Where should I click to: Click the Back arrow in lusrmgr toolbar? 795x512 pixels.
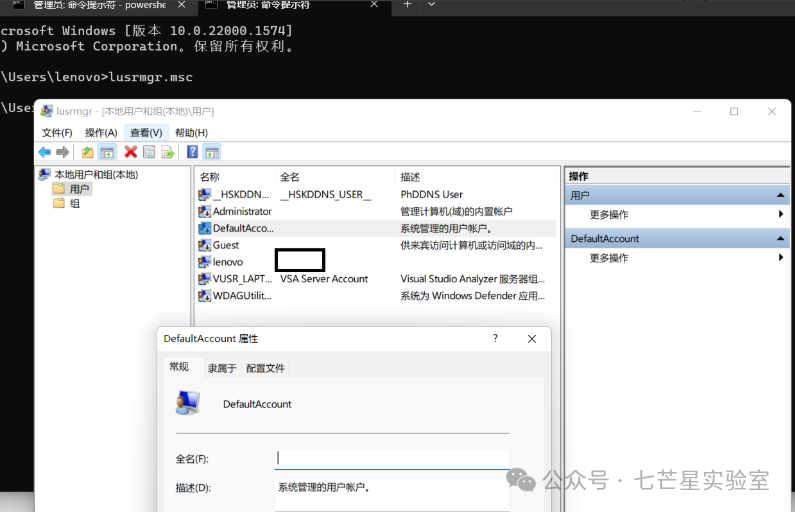point(45,152)
